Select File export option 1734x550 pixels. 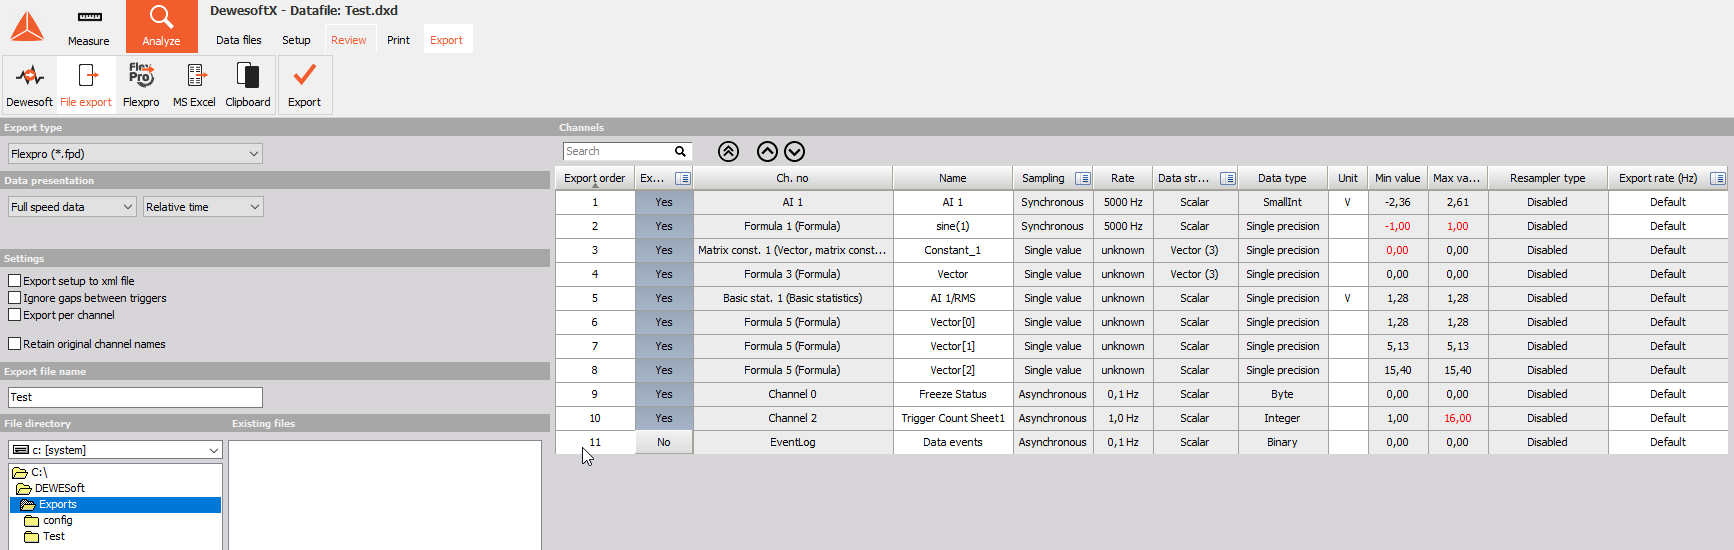[x=86, y=85]
